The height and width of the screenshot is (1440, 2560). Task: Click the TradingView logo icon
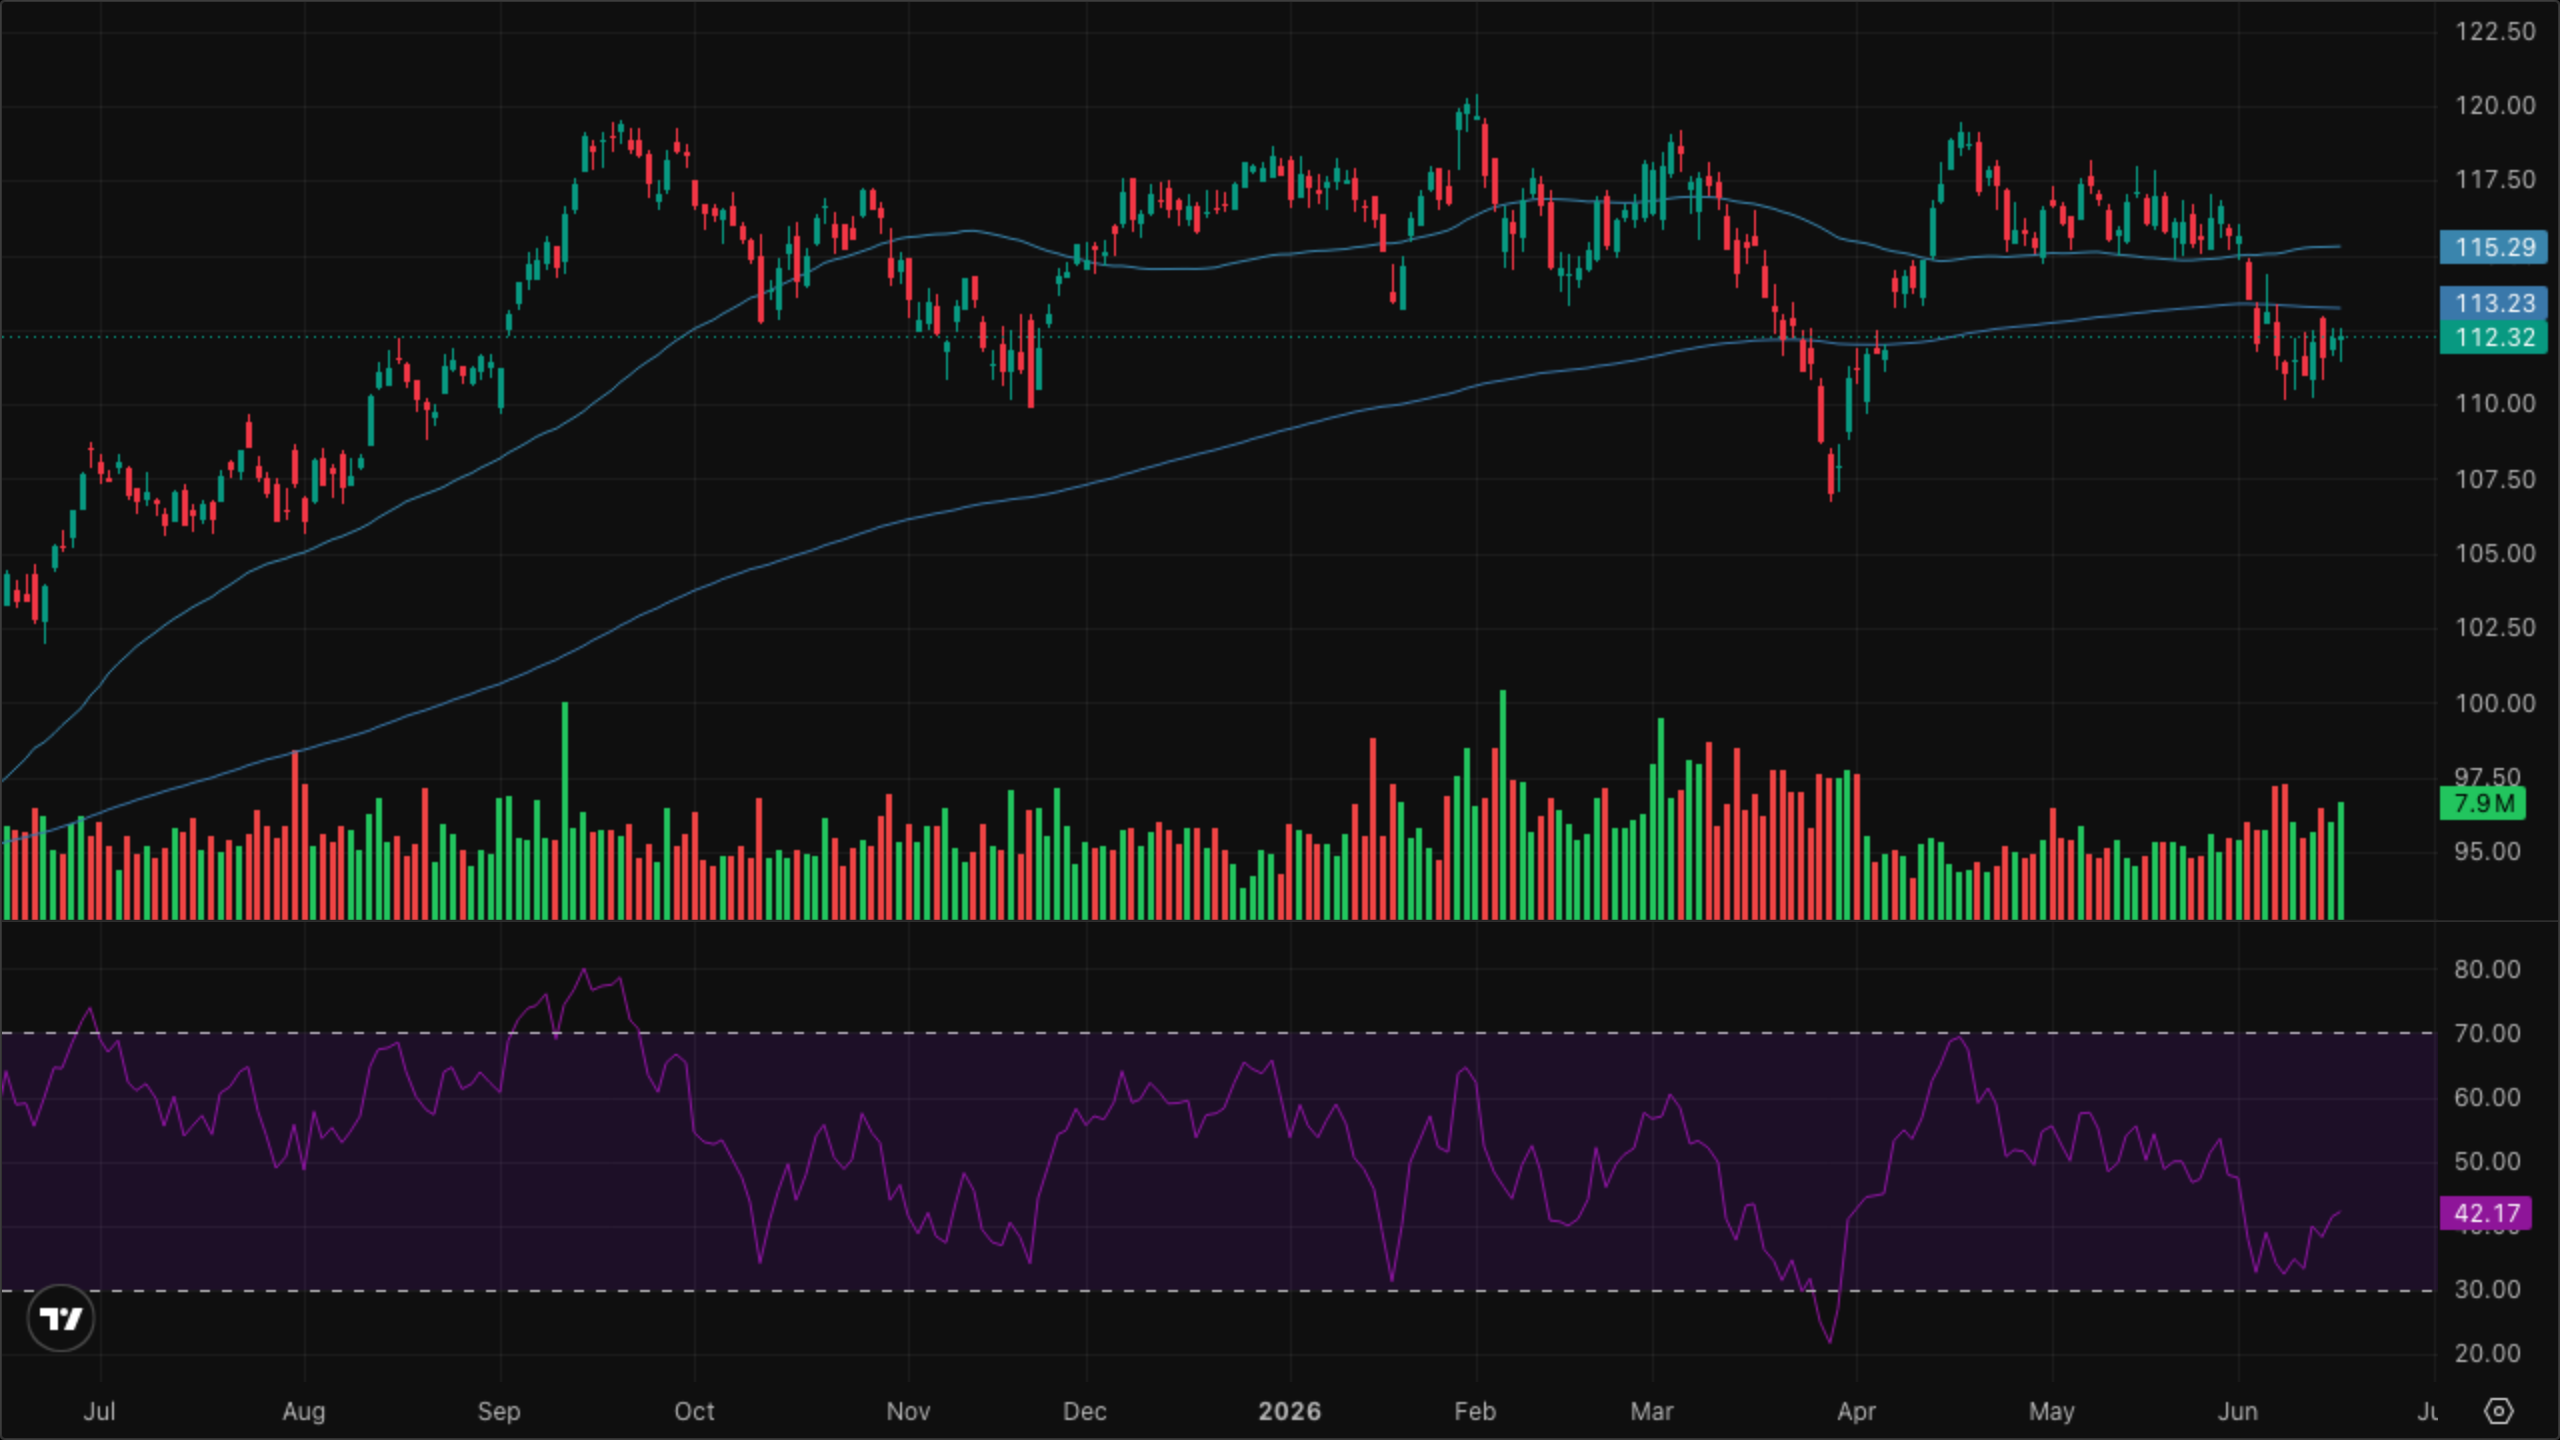61,1319
